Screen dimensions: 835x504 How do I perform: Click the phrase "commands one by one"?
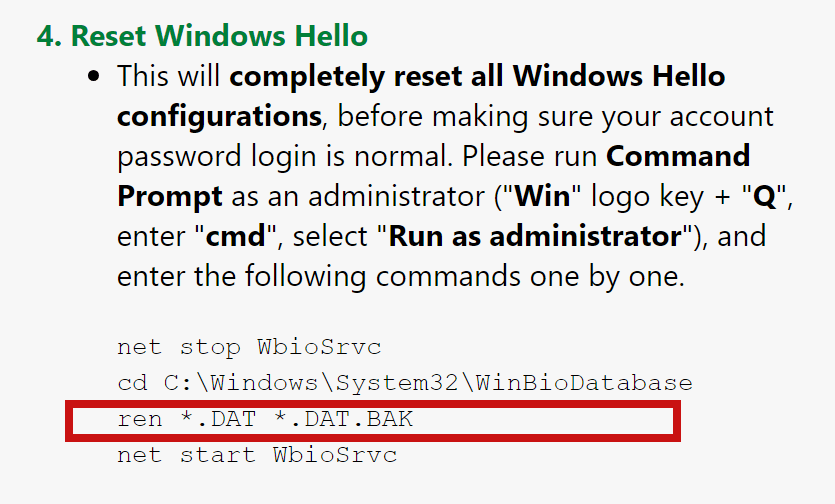coord(529,277)
